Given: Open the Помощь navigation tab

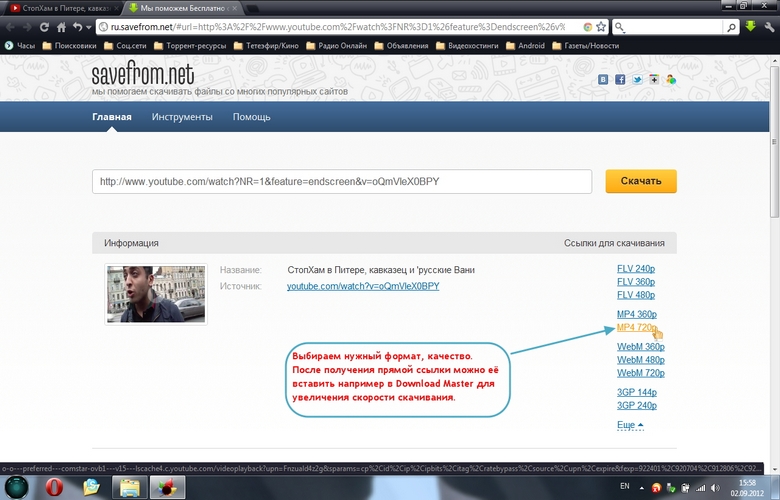Looking at the screenshot, I should tap(252, 117).
